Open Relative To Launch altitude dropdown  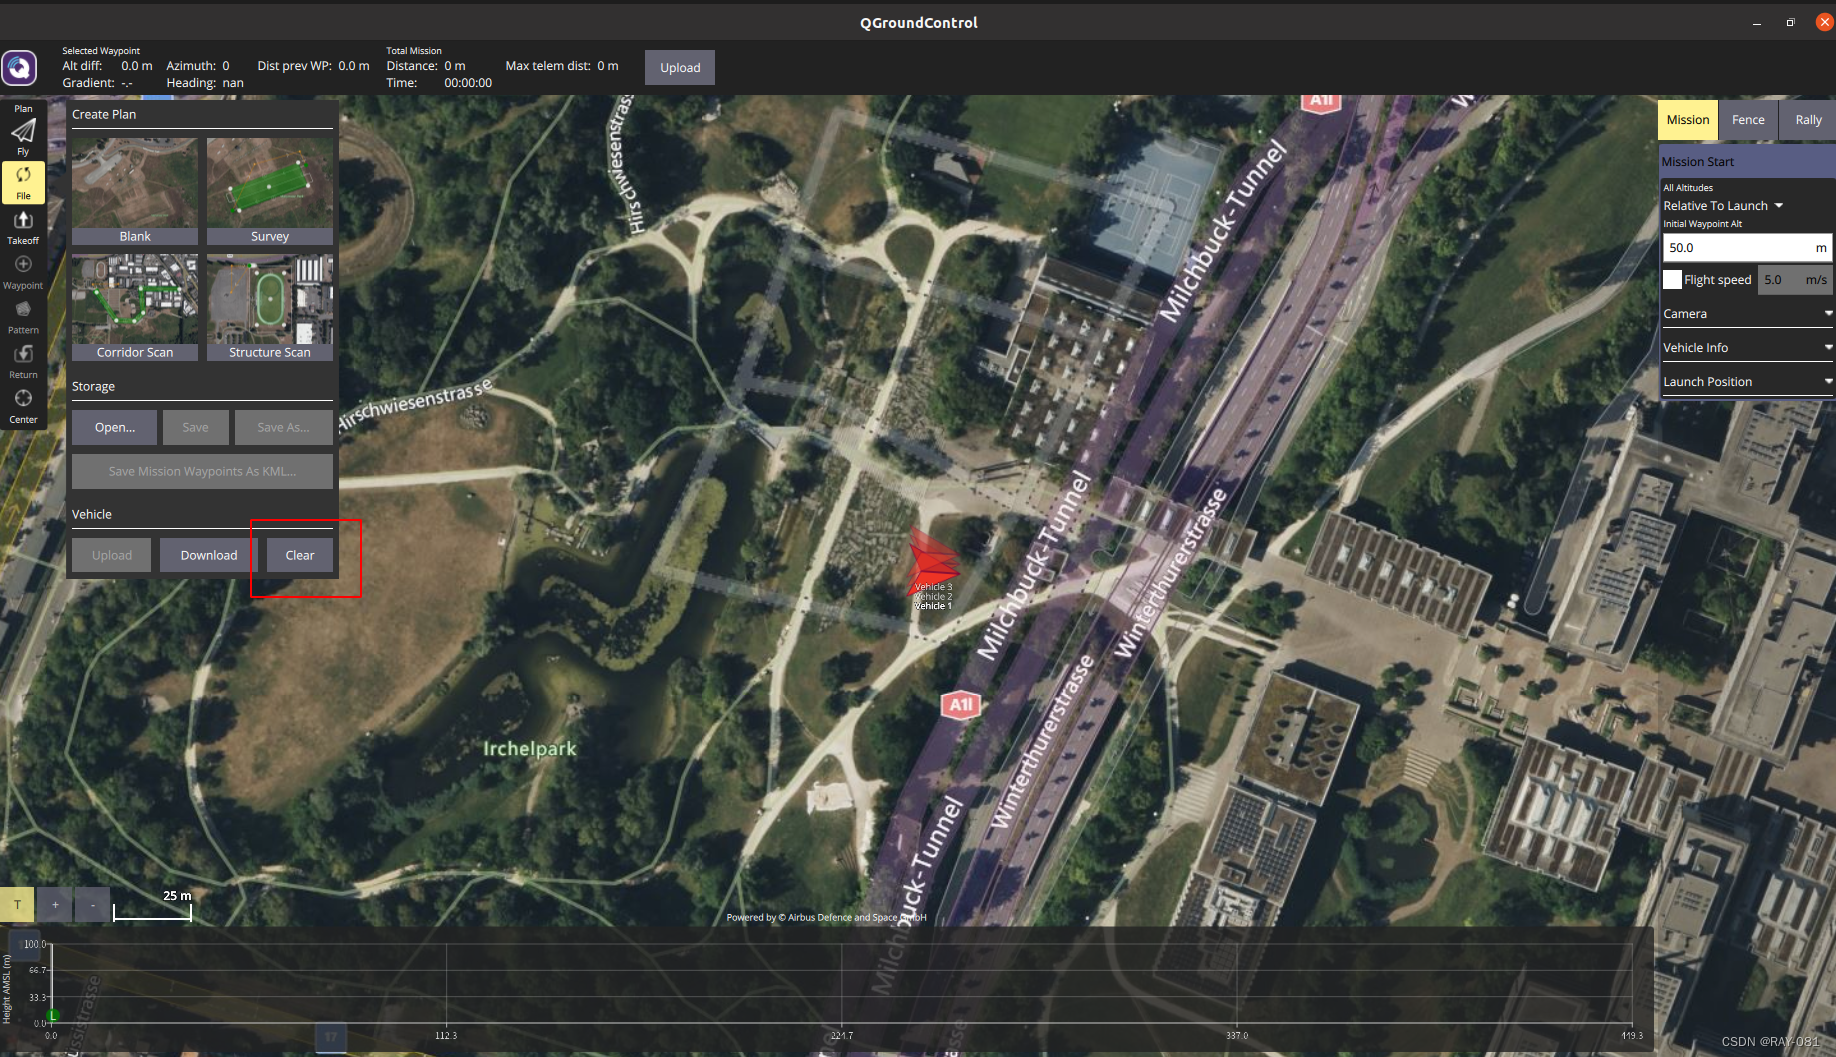pyautogui.click(x=1723, y=206)
